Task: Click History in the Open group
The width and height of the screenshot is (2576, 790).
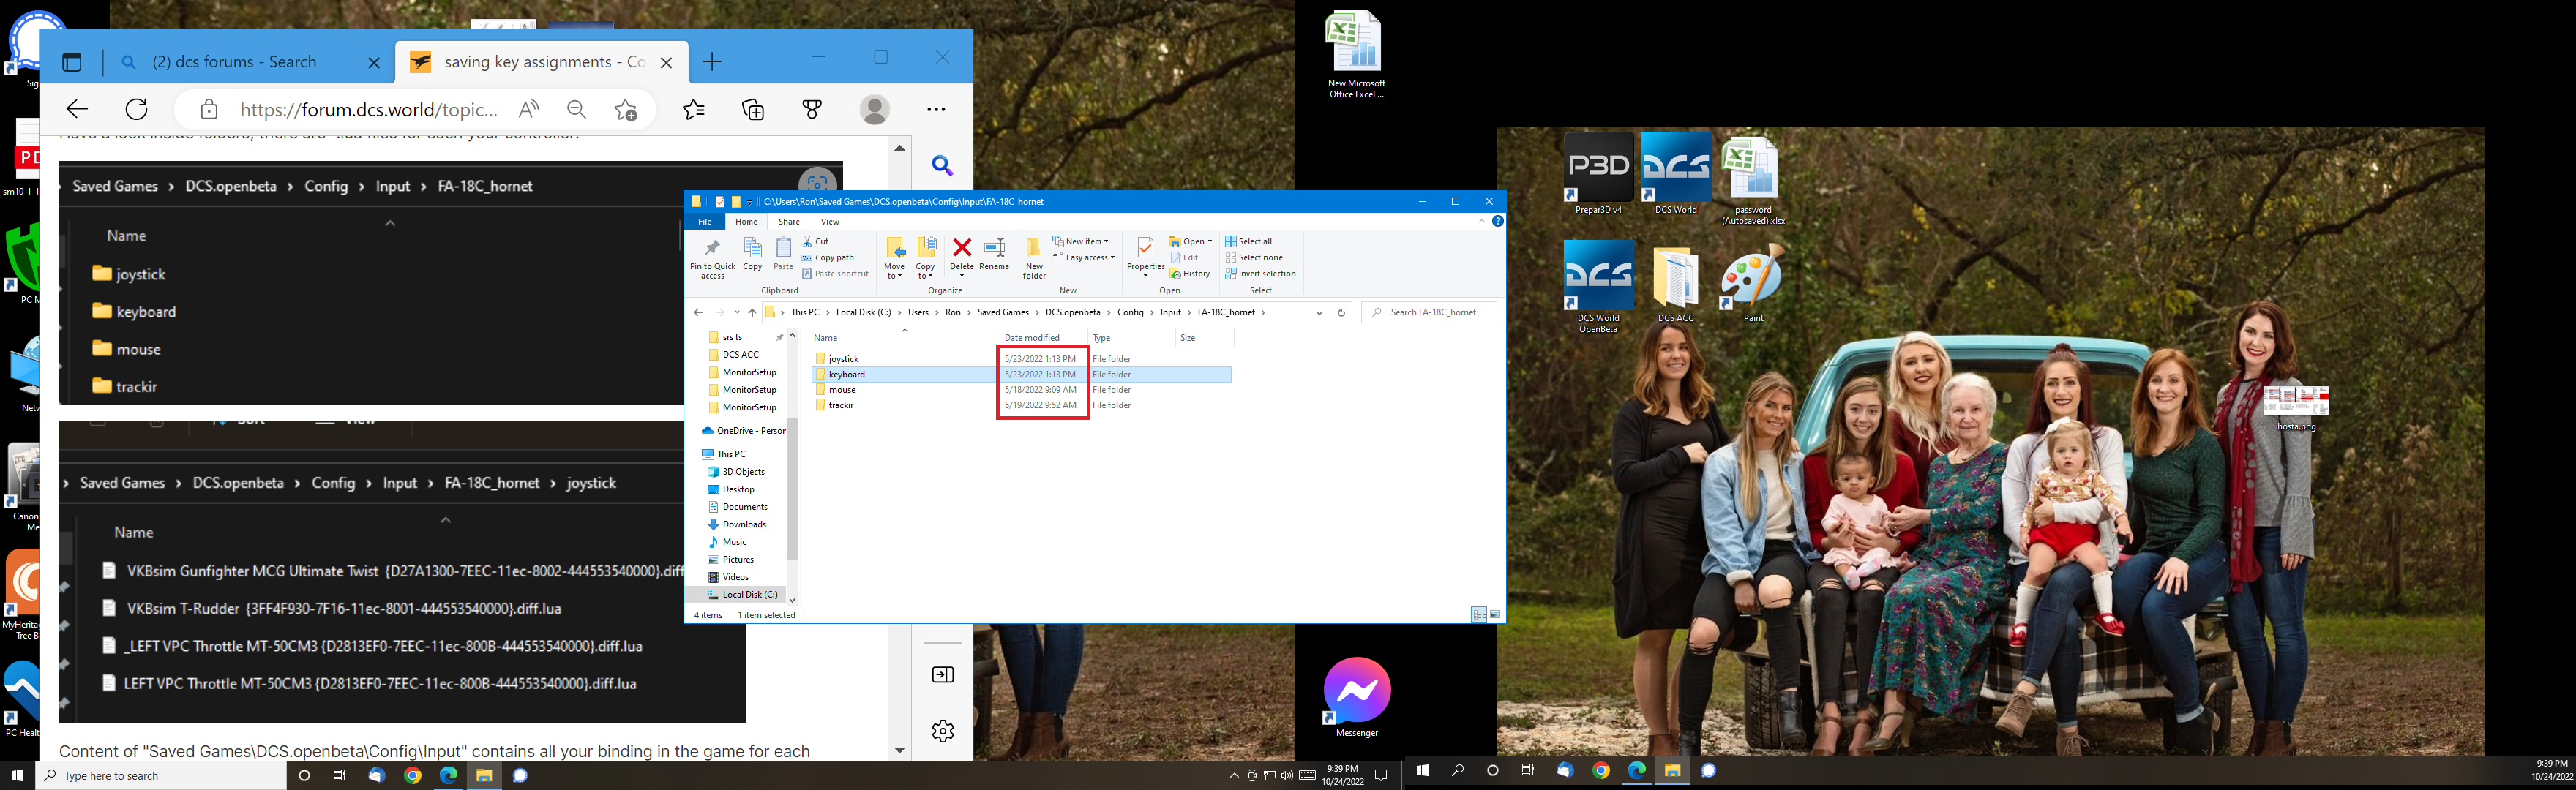Action: (x=1190, y=273)
